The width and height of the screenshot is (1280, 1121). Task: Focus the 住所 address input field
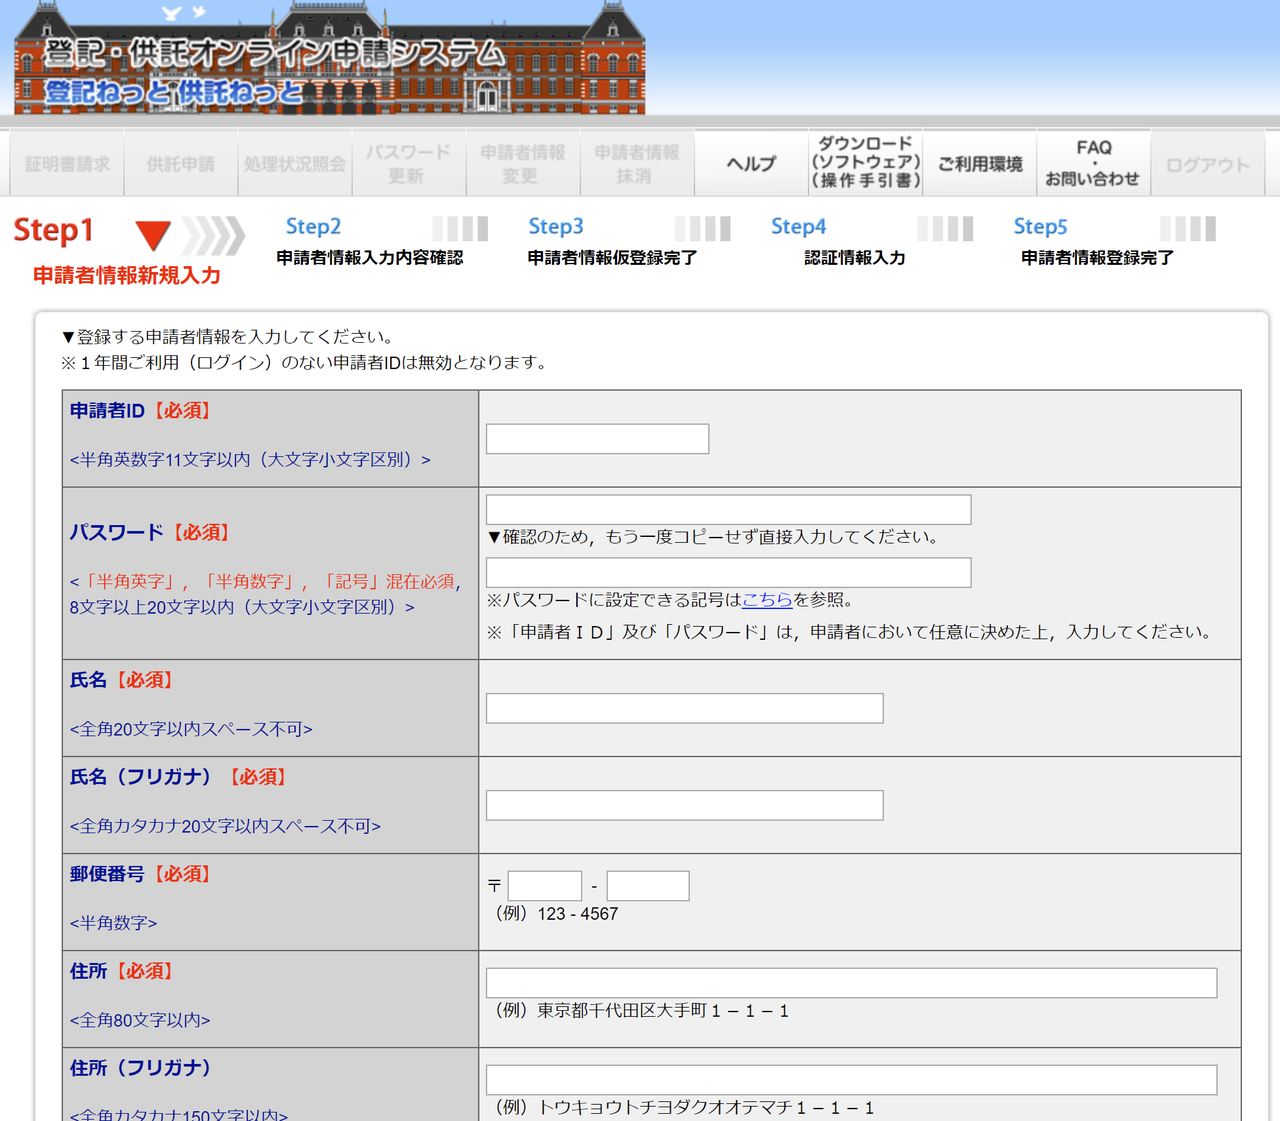pos(851,983)
